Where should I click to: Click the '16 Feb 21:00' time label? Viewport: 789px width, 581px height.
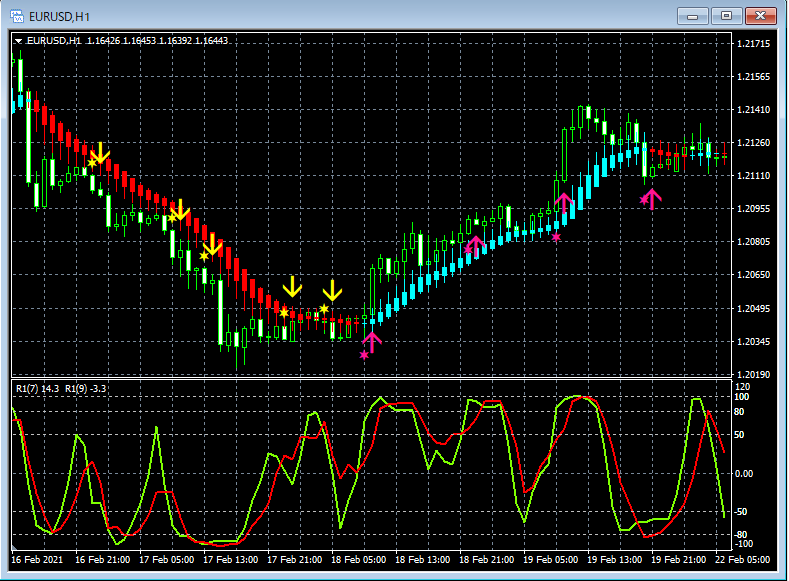102,559
